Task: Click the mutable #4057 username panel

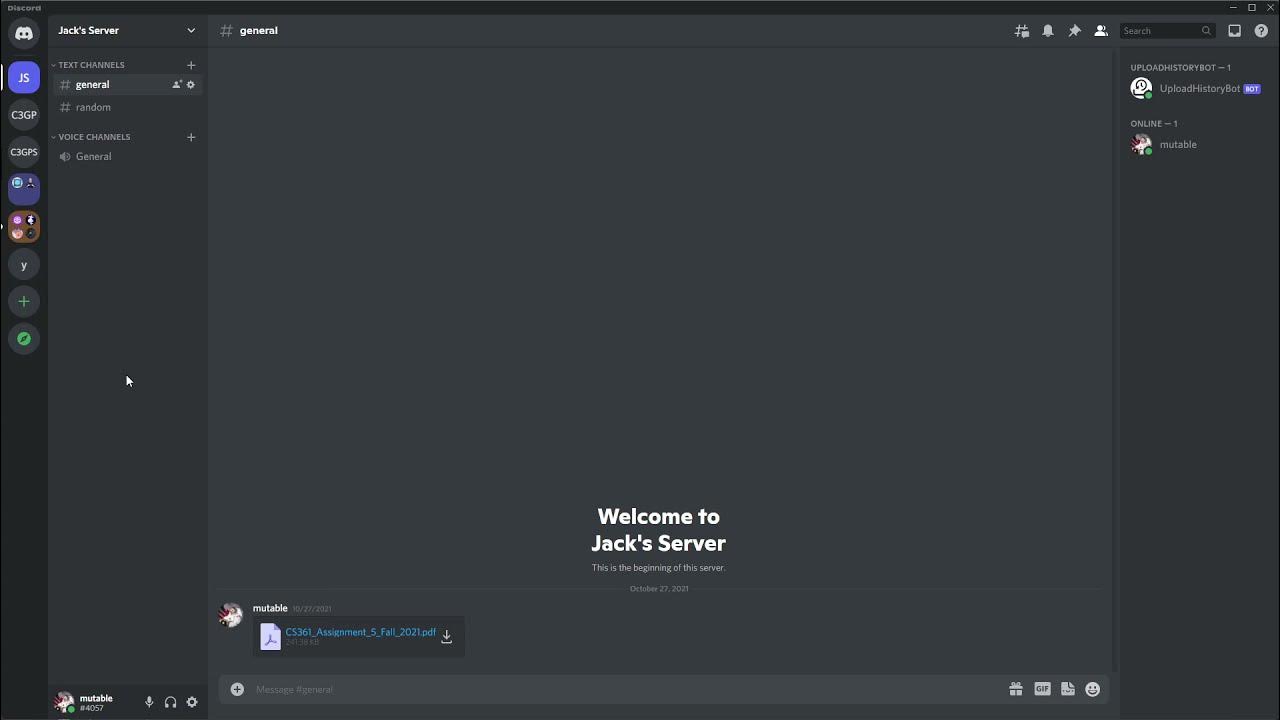Action: click(96, 703)
